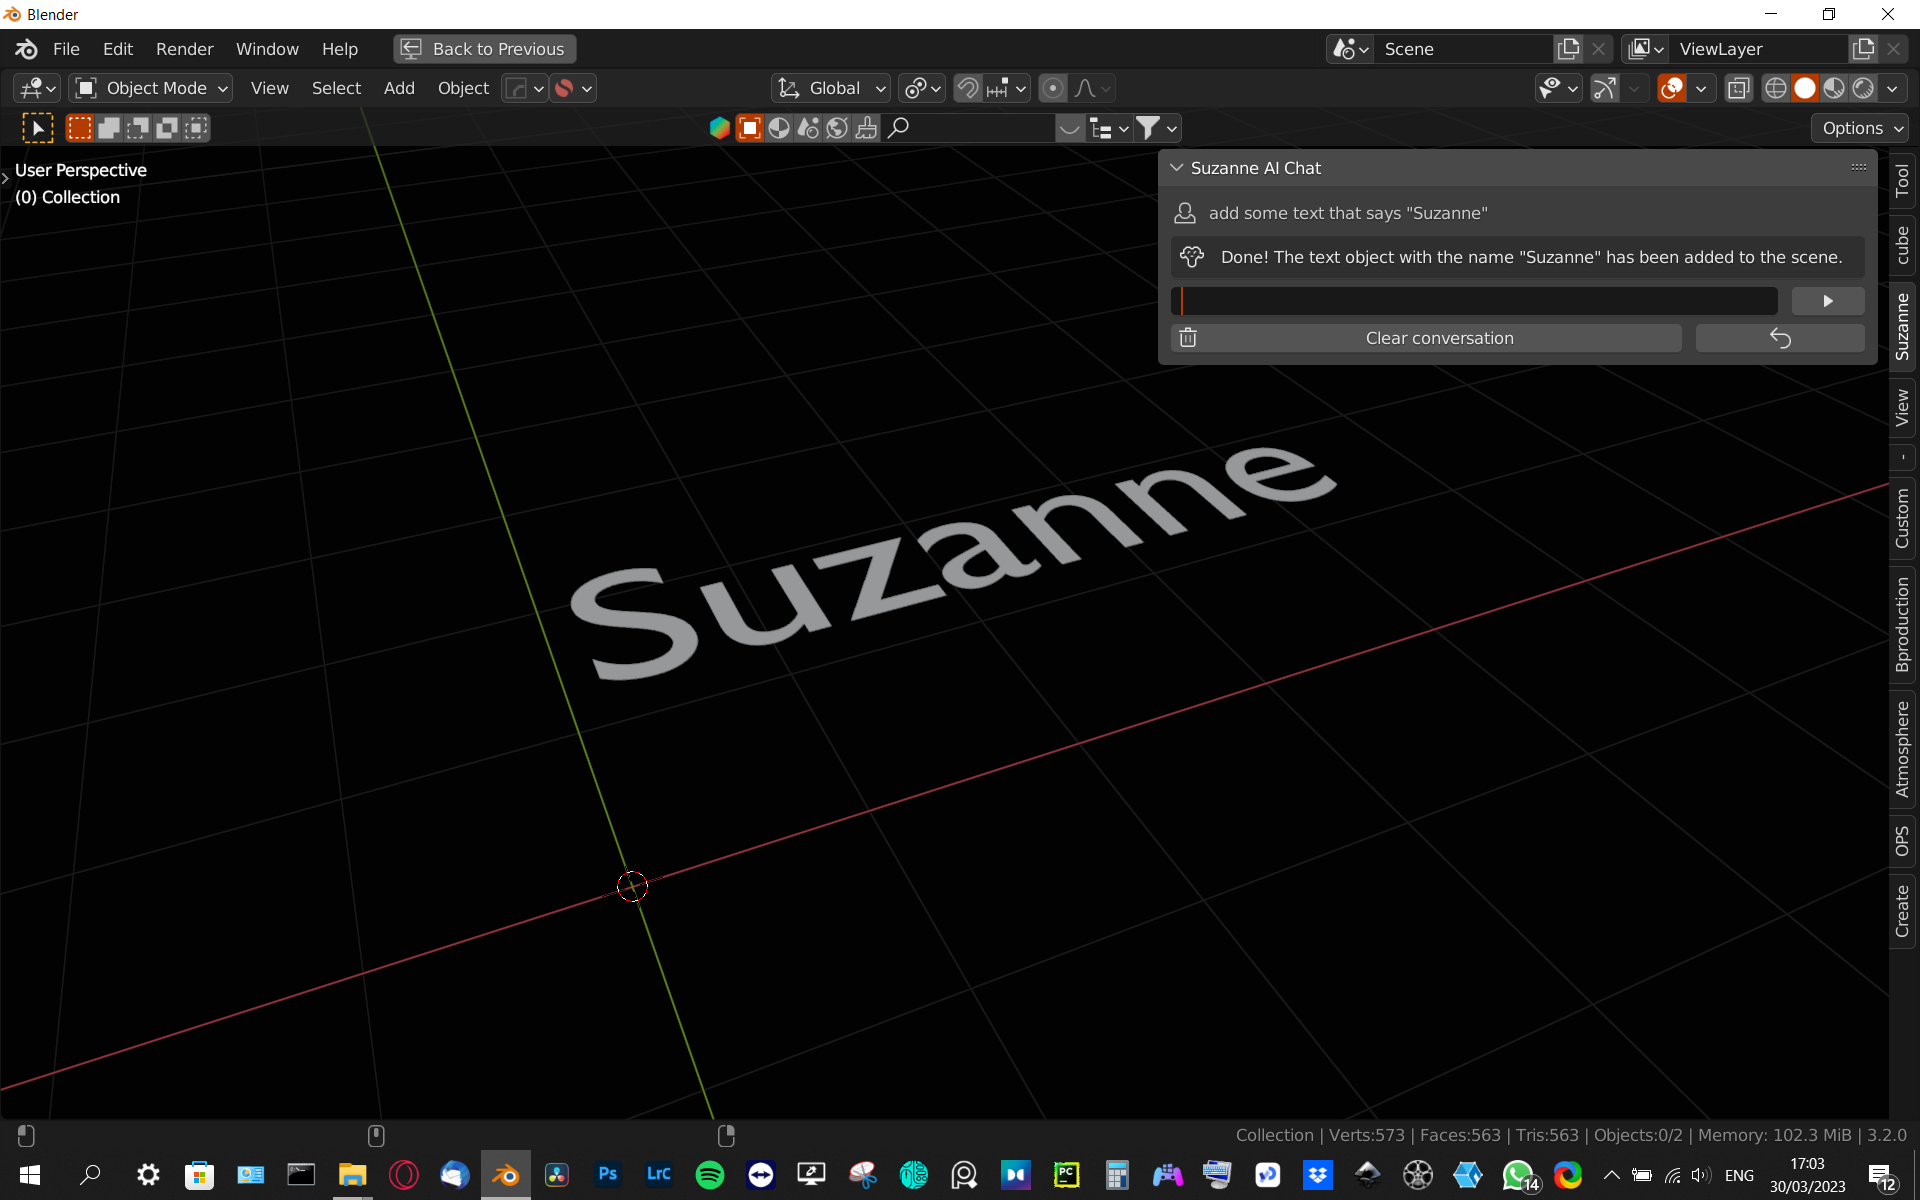Collapse the Suzanne AI Chat panel

pyautogui.click(x=1177, y=168)
